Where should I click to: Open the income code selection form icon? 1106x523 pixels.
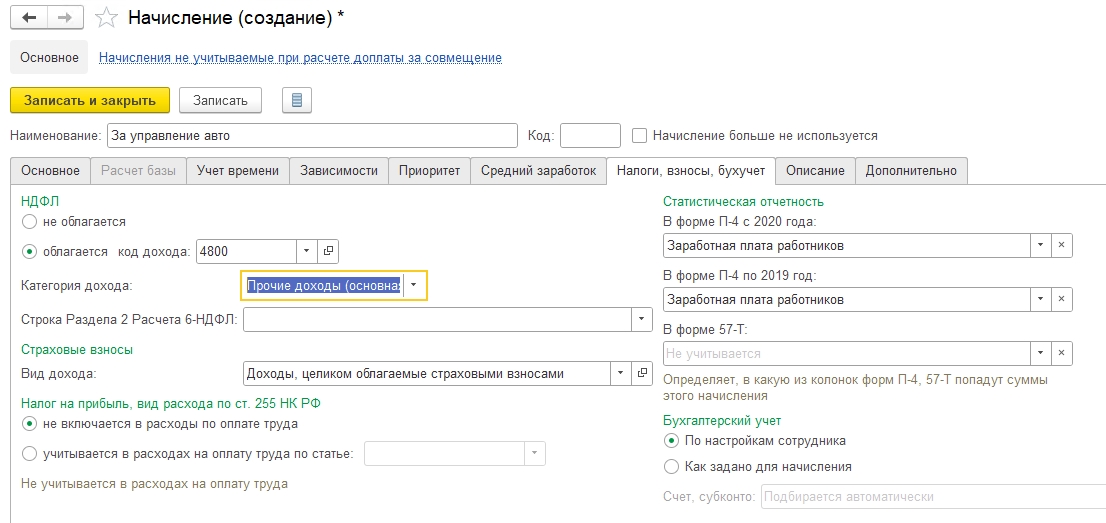[328, 251]
